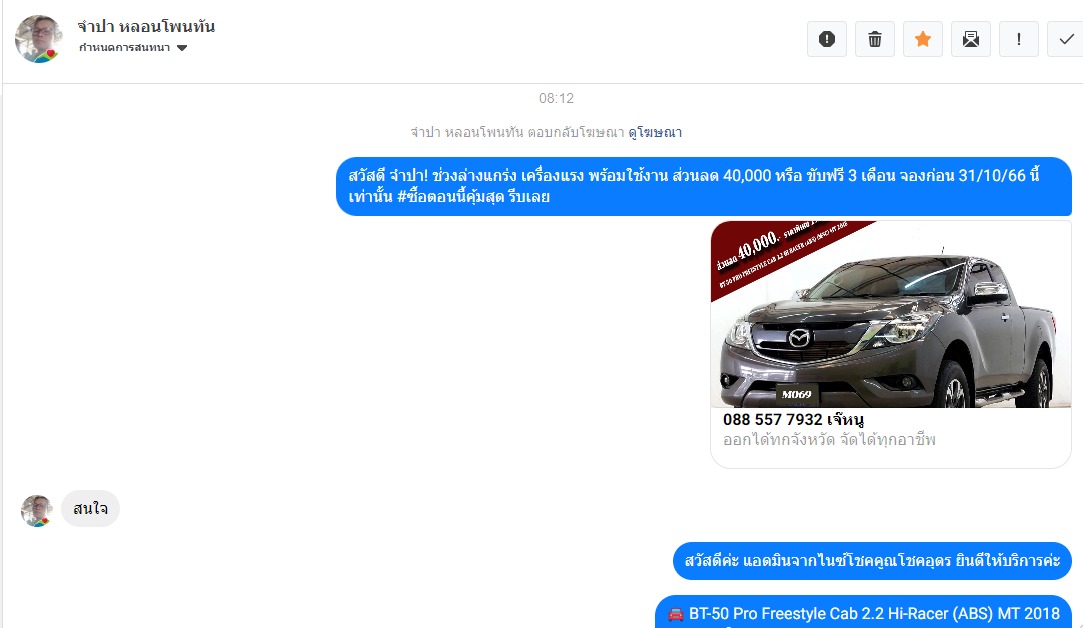Click the ad title 088 557 7932 เจ๊หนู
The image size is (1083, 628).
[x=793, y=419]
